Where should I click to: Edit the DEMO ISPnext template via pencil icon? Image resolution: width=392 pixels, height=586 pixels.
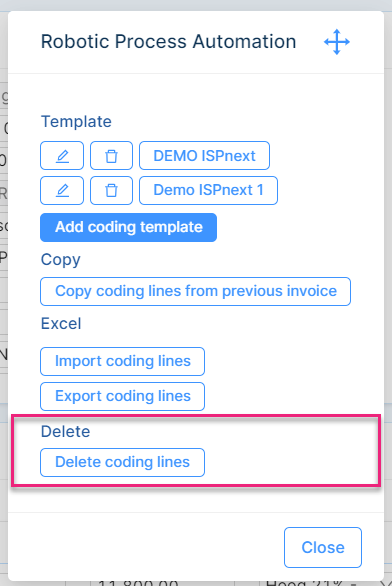coord(62,155)
